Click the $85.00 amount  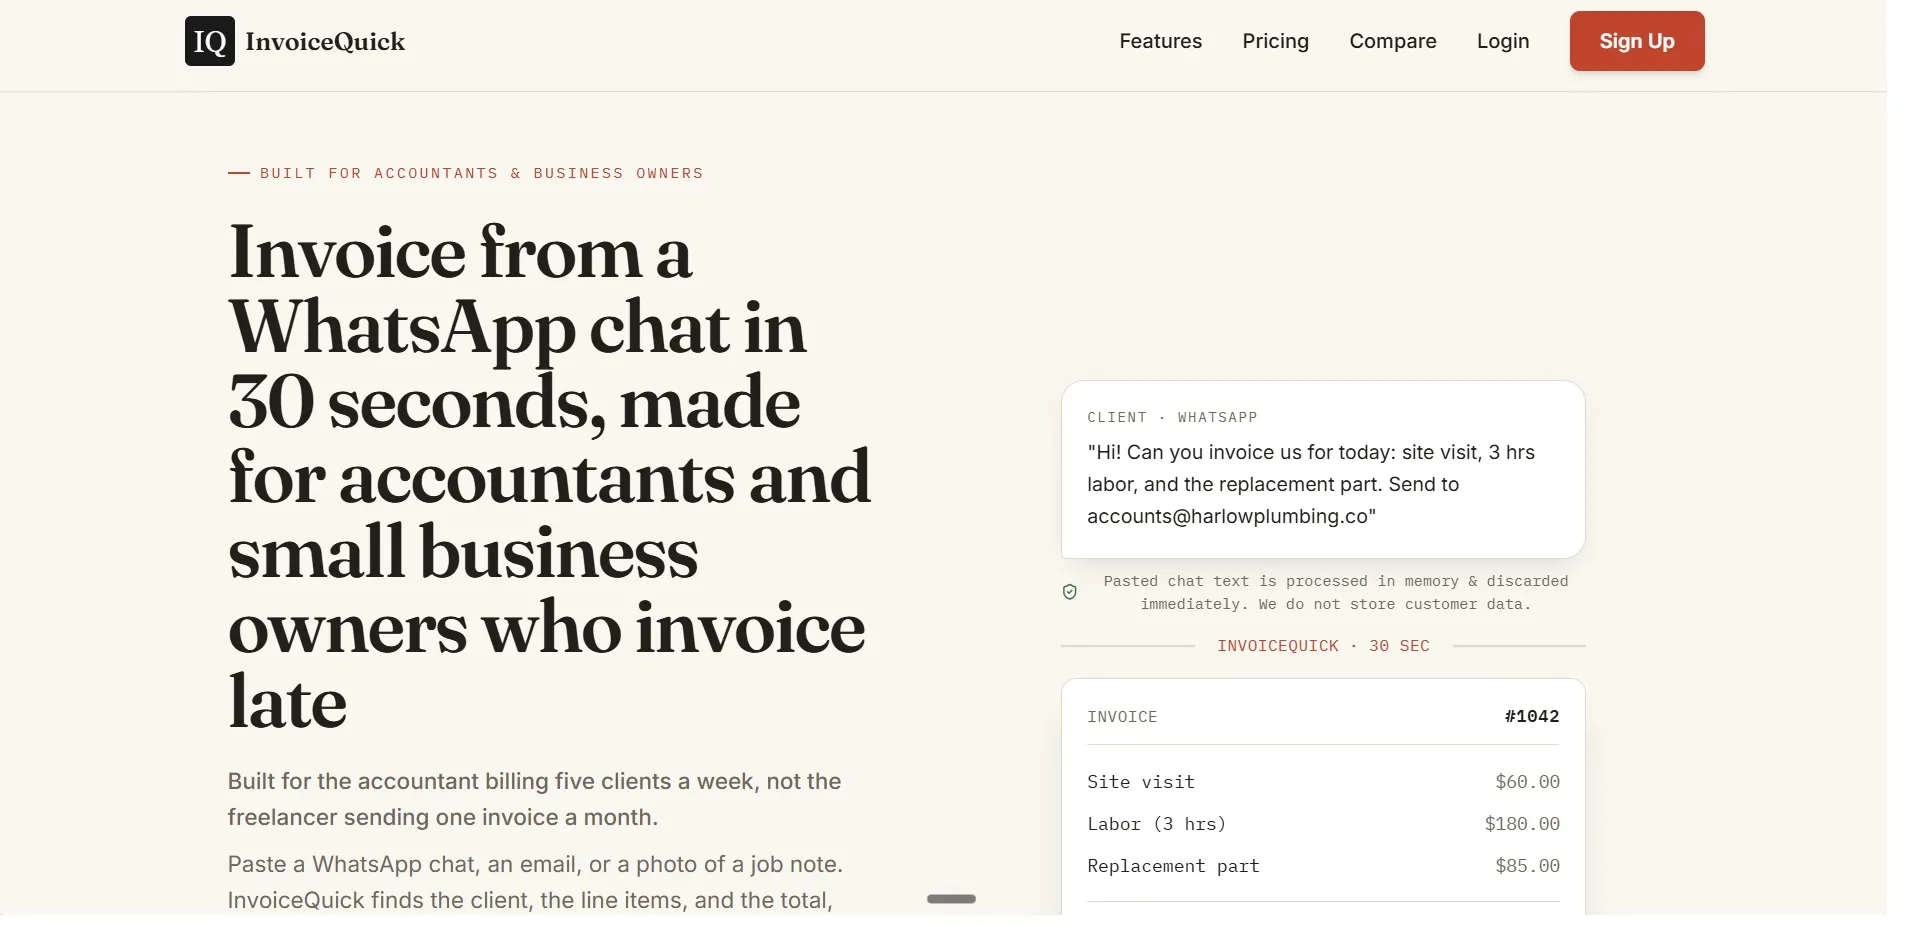pos(1527,866)
